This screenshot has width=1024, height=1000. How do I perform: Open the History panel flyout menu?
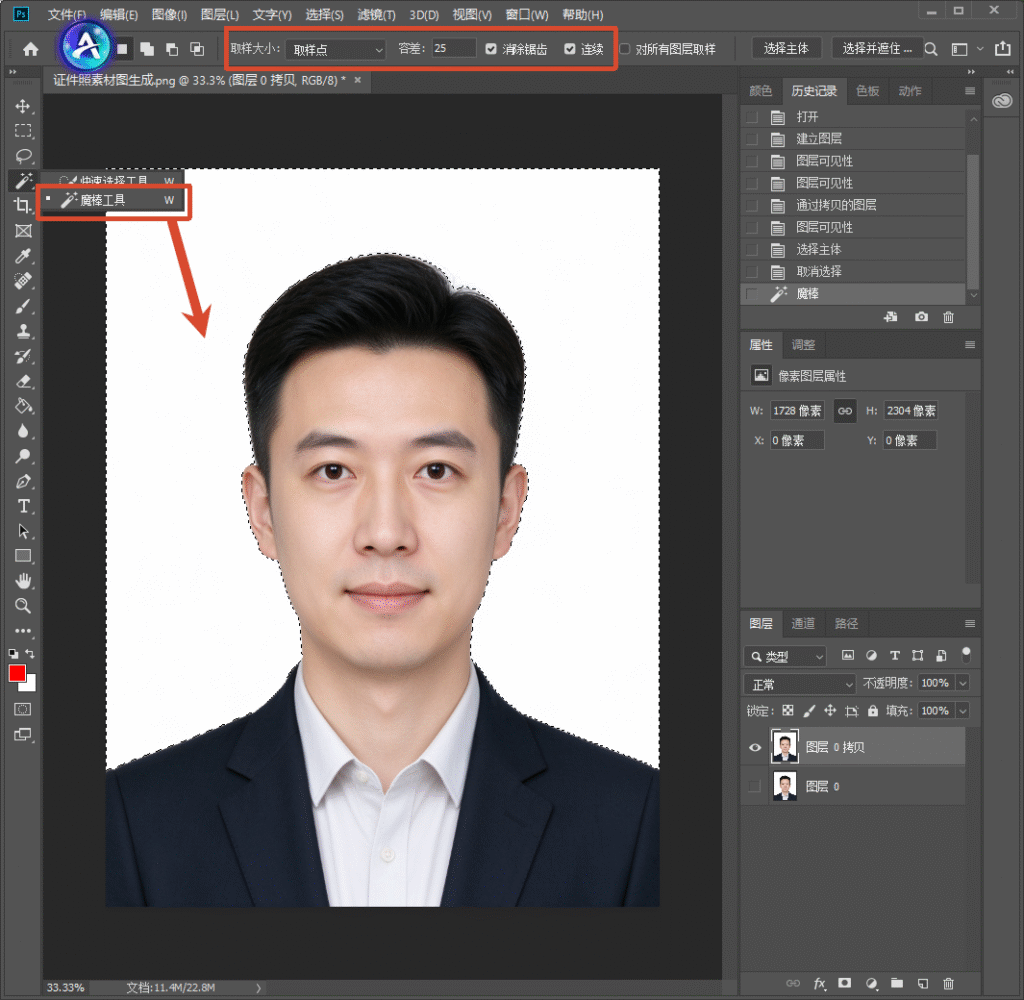[970, 91]
